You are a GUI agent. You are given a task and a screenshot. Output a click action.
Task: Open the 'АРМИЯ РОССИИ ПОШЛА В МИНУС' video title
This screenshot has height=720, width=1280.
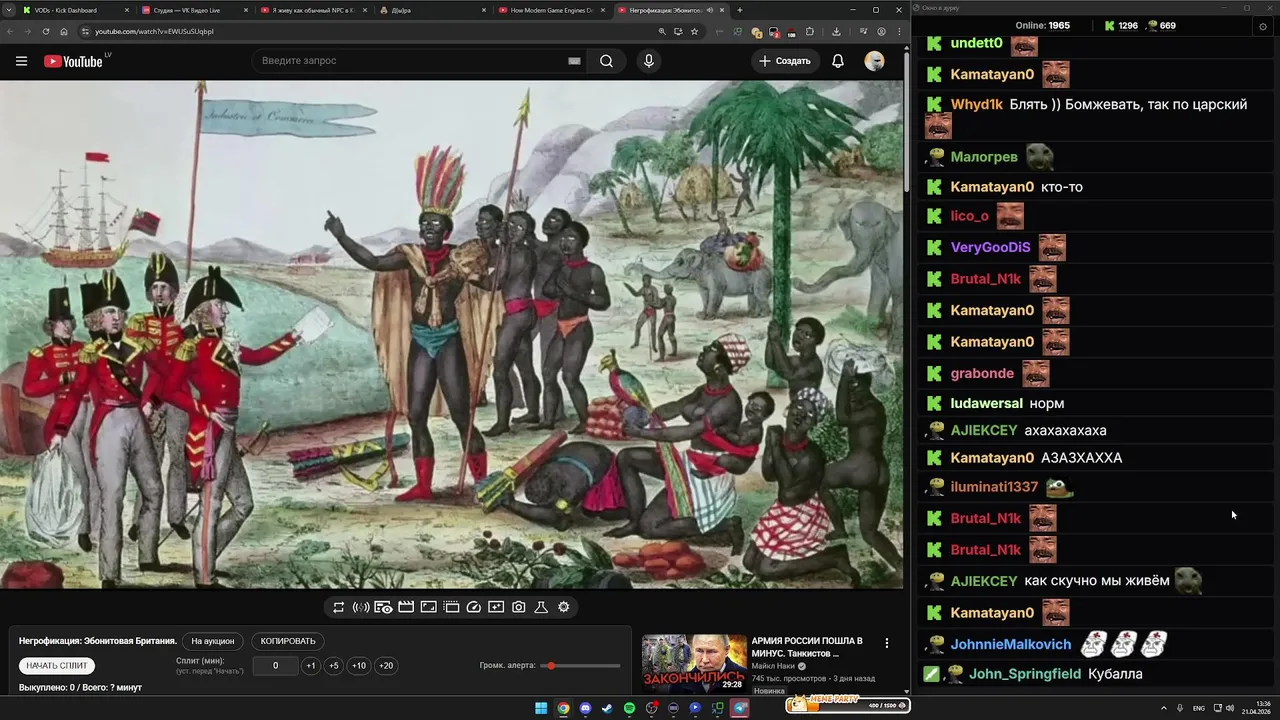tap(807, 647)
